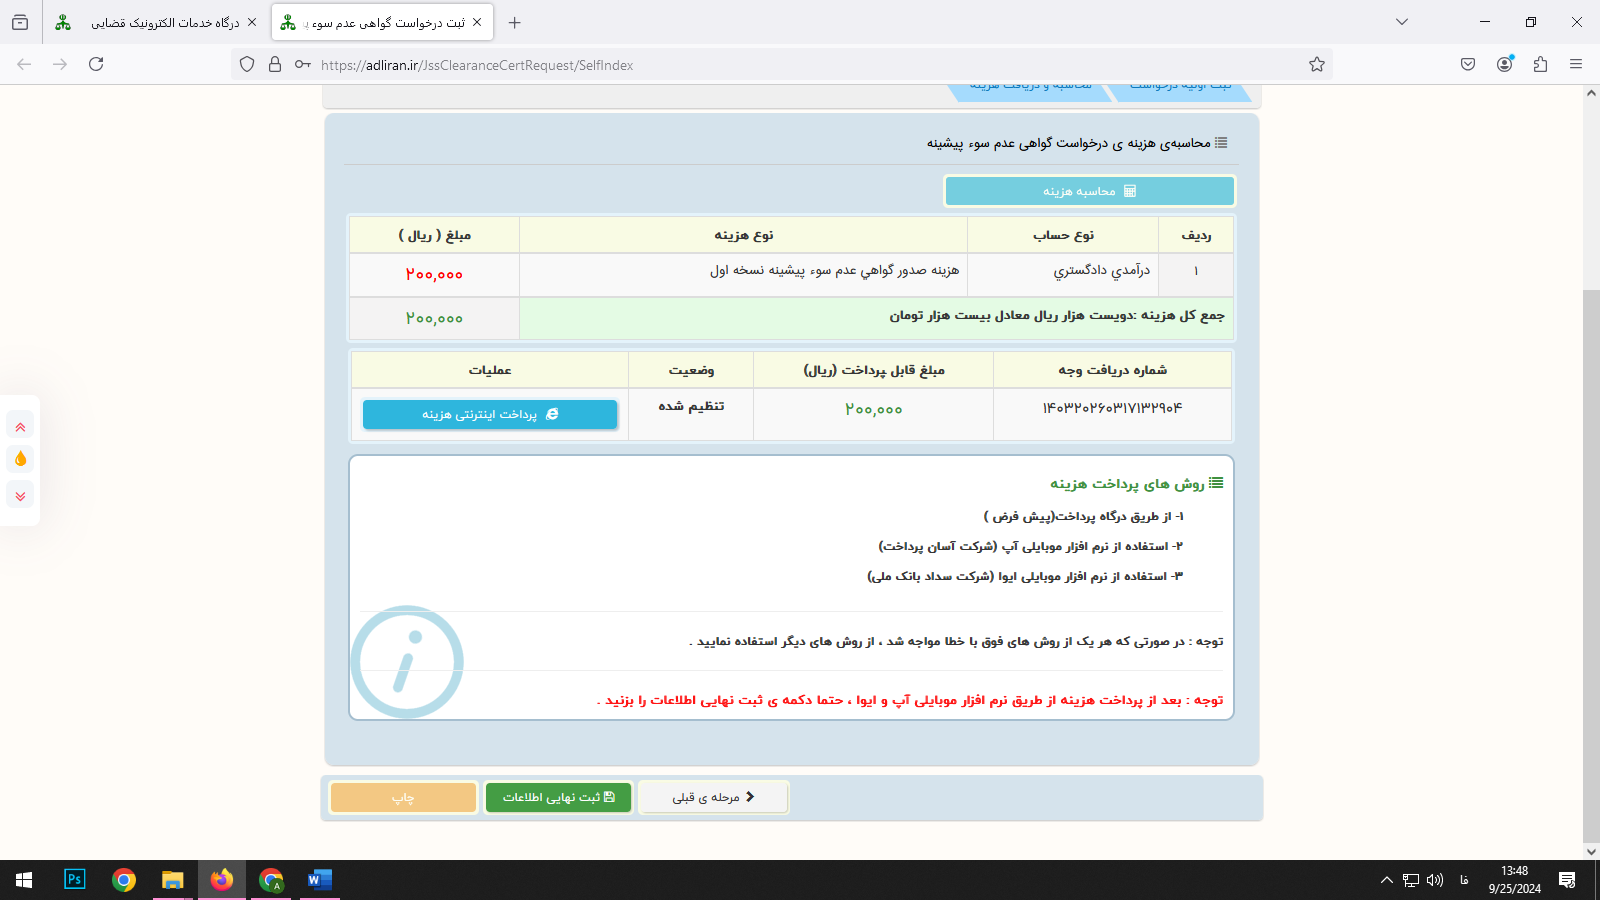Viewport: 1600px width, 900px height.
Task: Click the محاسبه هزینه button
Action: click(x=1089, y=191)
